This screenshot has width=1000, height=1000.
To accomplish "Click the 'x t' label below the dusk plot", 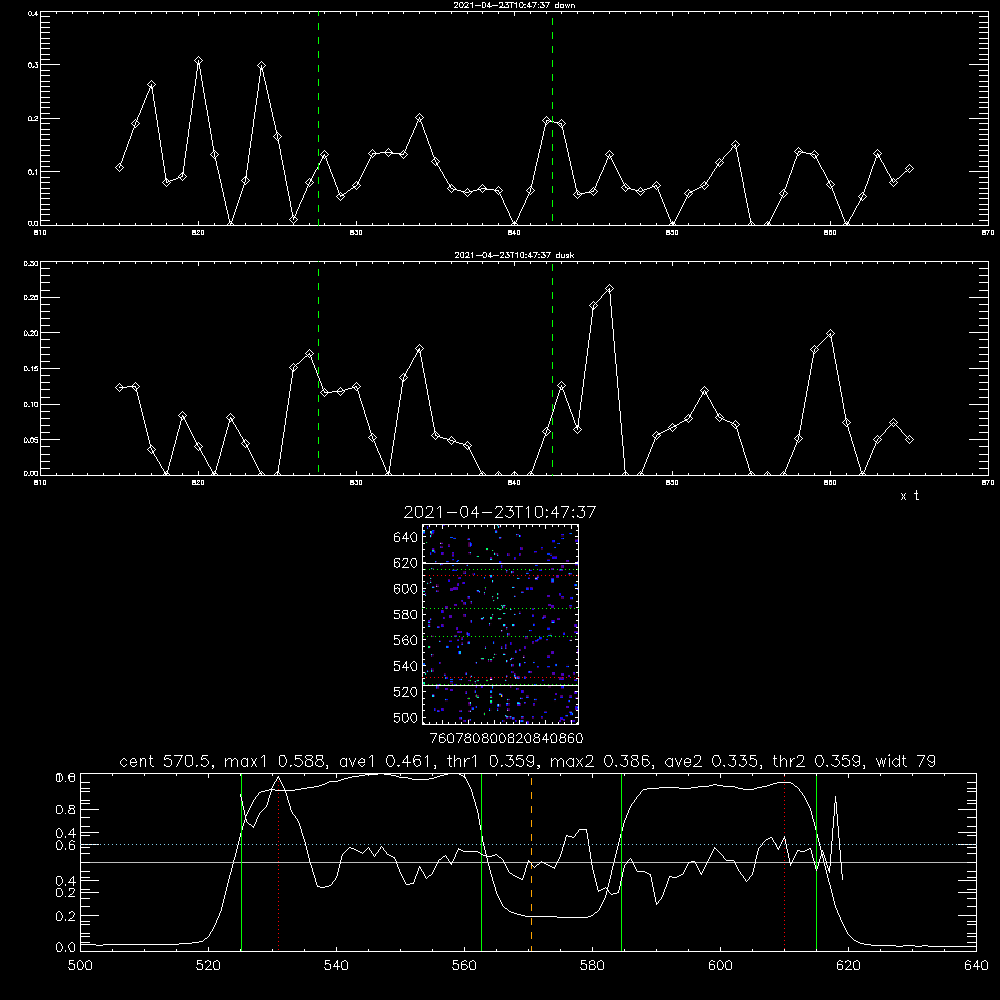I will tap(909, 496).
